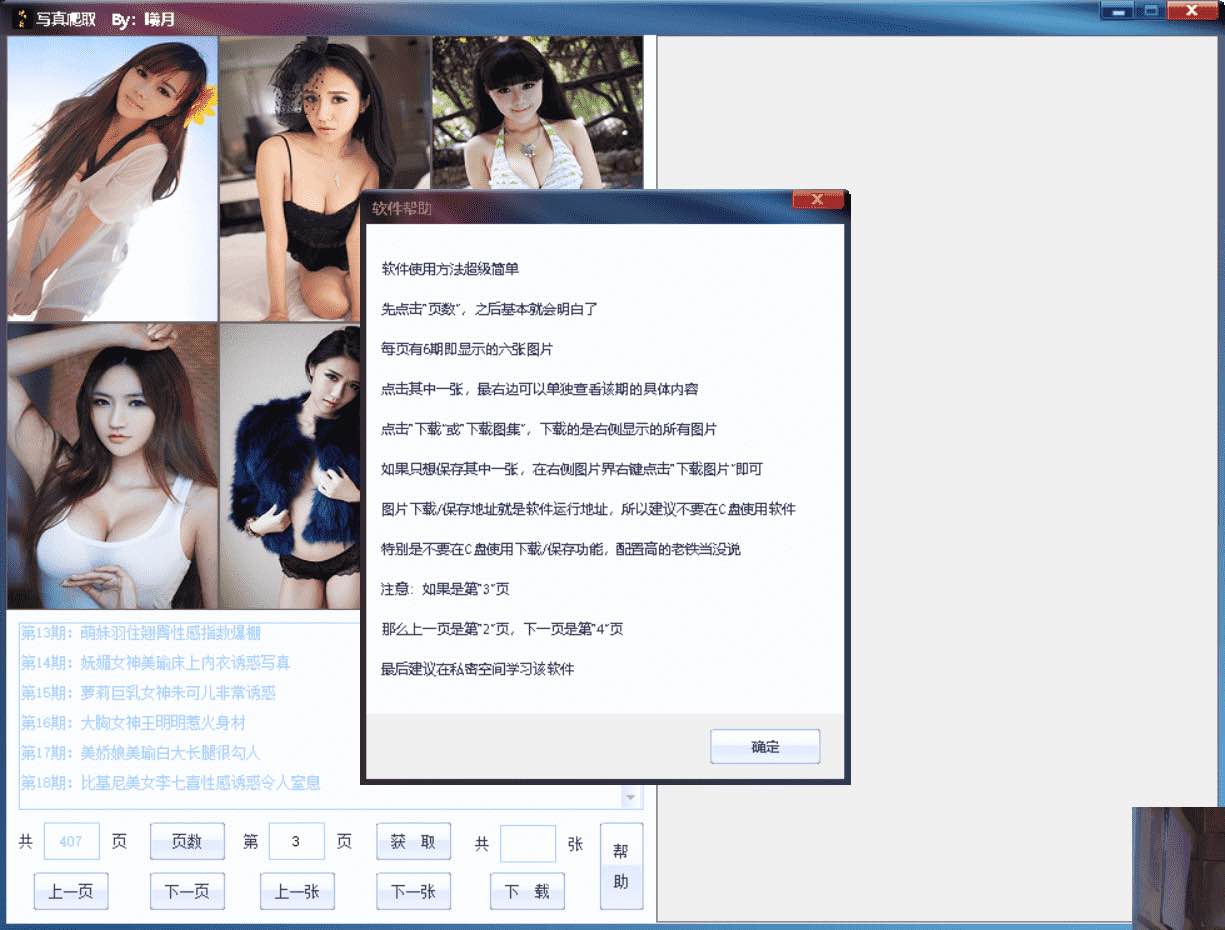Select list entry 第16期

(x=133, y=723)
